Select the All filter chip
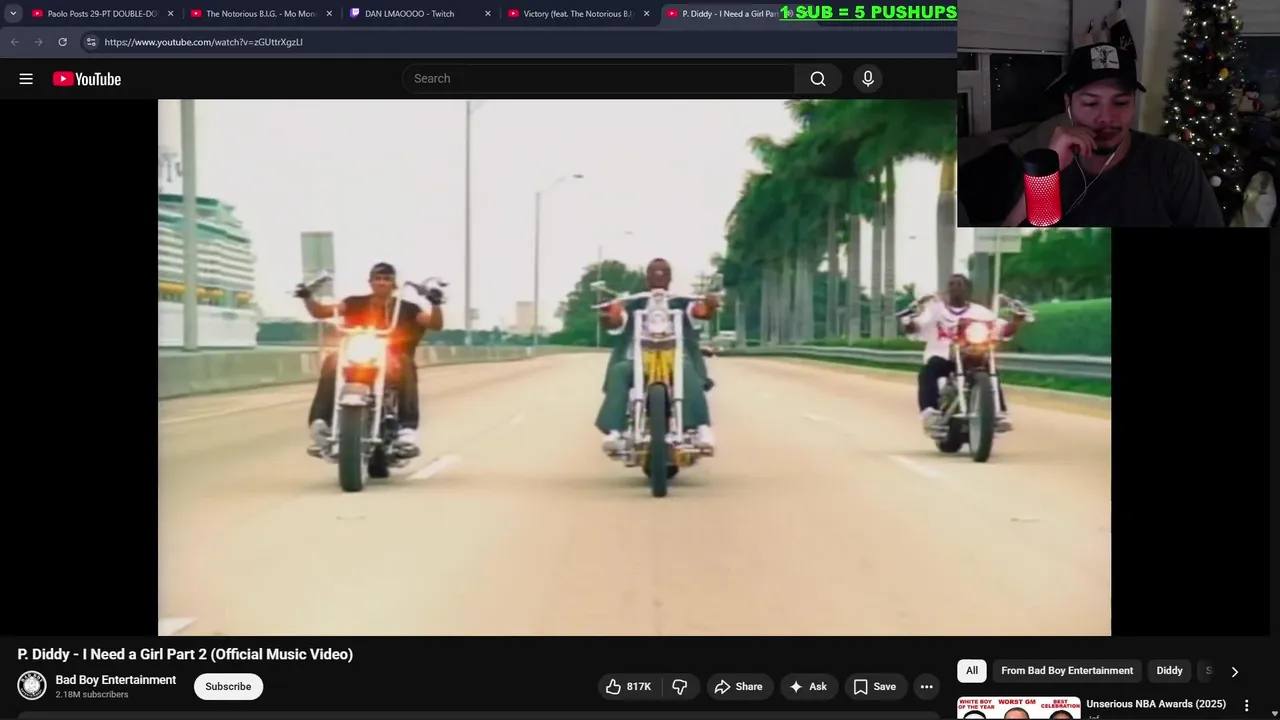This screenshot has height=720, width=1280. click(972, 671)
